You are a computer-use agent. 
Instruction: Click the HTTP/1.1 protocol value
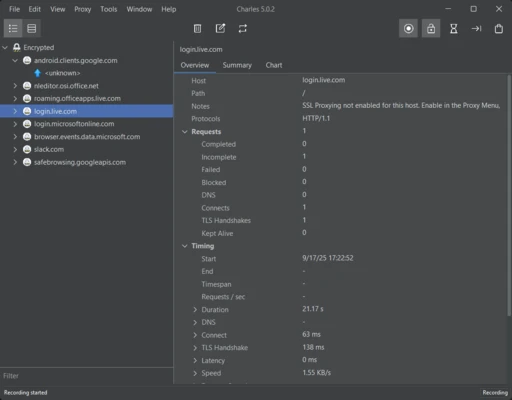316,118
